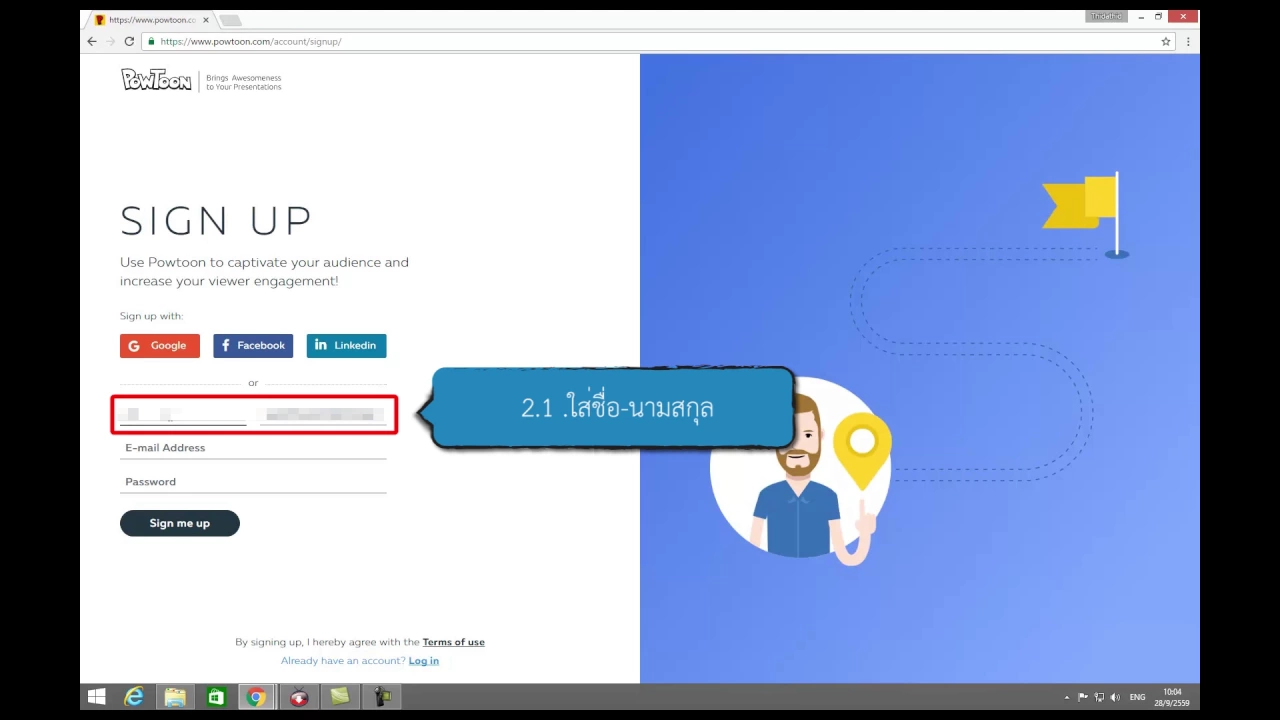Viewport: 1280px width, 720px height.
Task: Click the green secure padlock icon
Action: coord(151,42)
